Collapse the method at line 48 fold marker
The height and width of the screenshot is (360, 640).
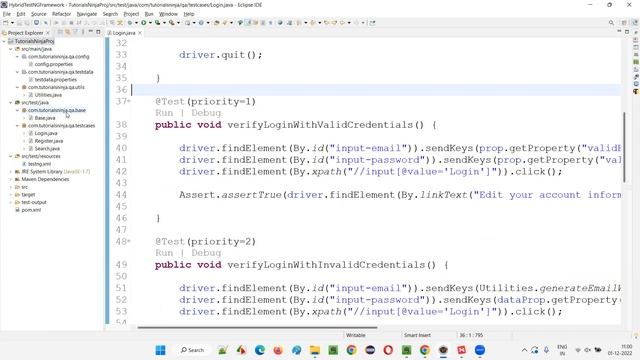(x=129, y=241)
